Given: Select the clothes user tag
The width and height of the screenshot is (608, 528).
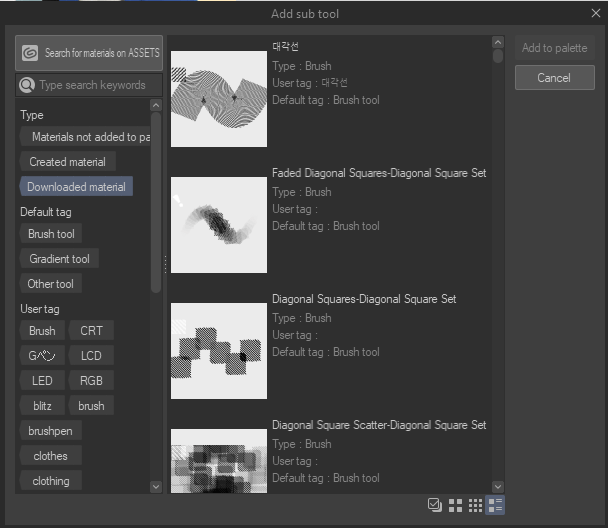Looking at the screenshot, I should [50, 456].
